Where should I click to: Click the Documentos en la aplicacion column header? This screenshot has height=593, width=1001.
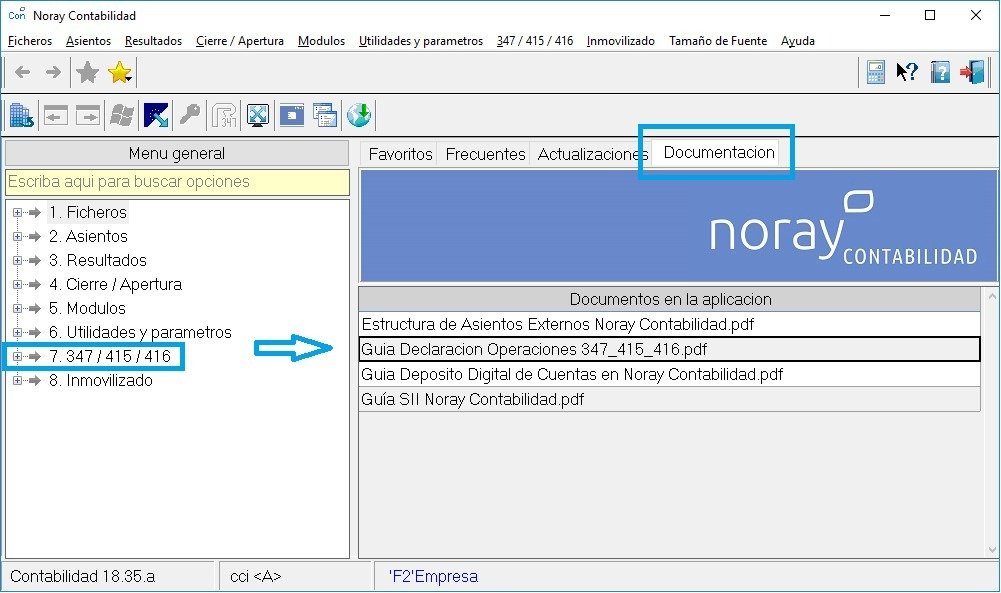pyautogui.click(x=670, y=299)
